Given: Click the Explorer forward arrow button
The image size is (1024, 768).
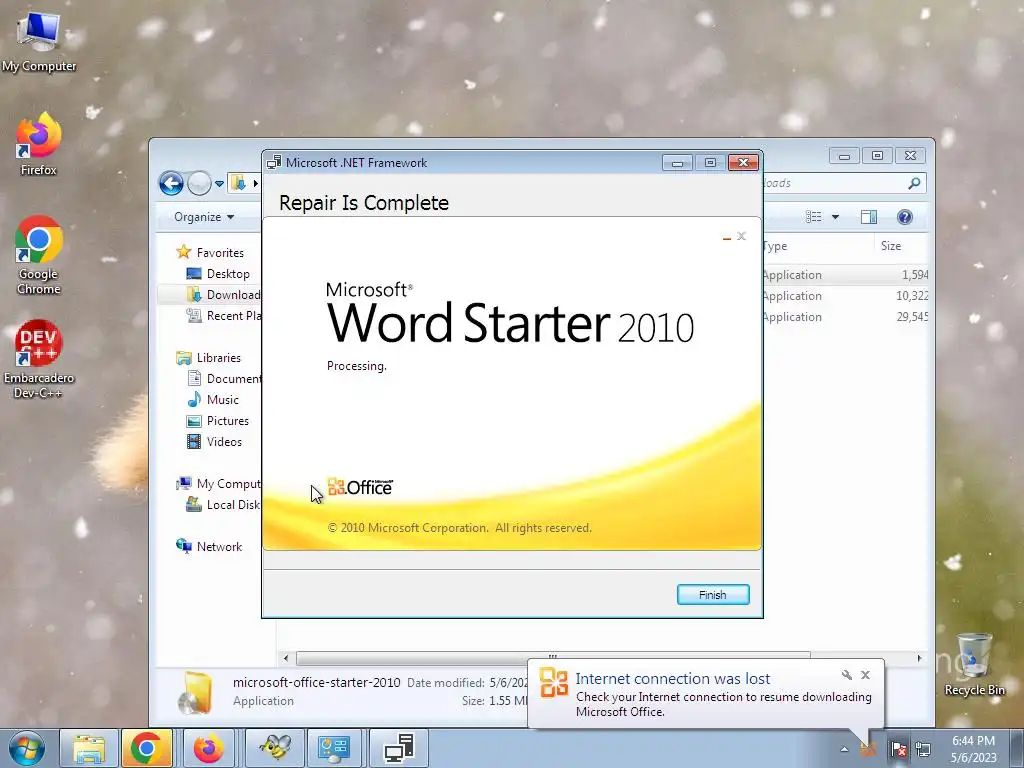Looking at the screenshot, I should click(199, 184).
